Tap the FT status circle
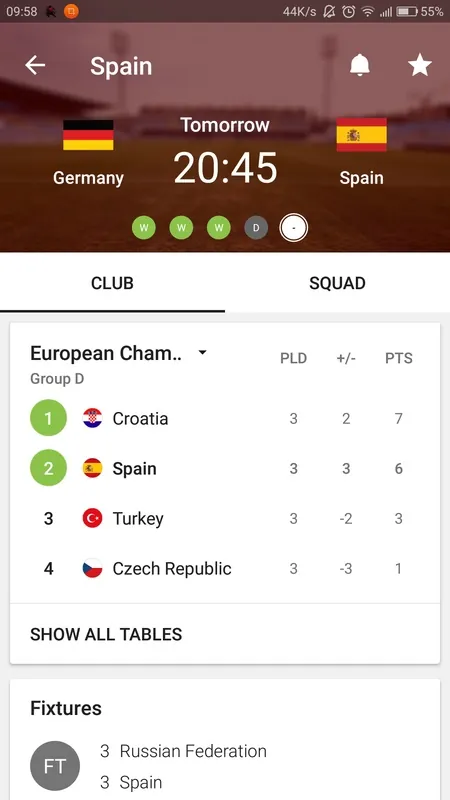The height and width of the screenshot is (800, 450). [55, 766]
